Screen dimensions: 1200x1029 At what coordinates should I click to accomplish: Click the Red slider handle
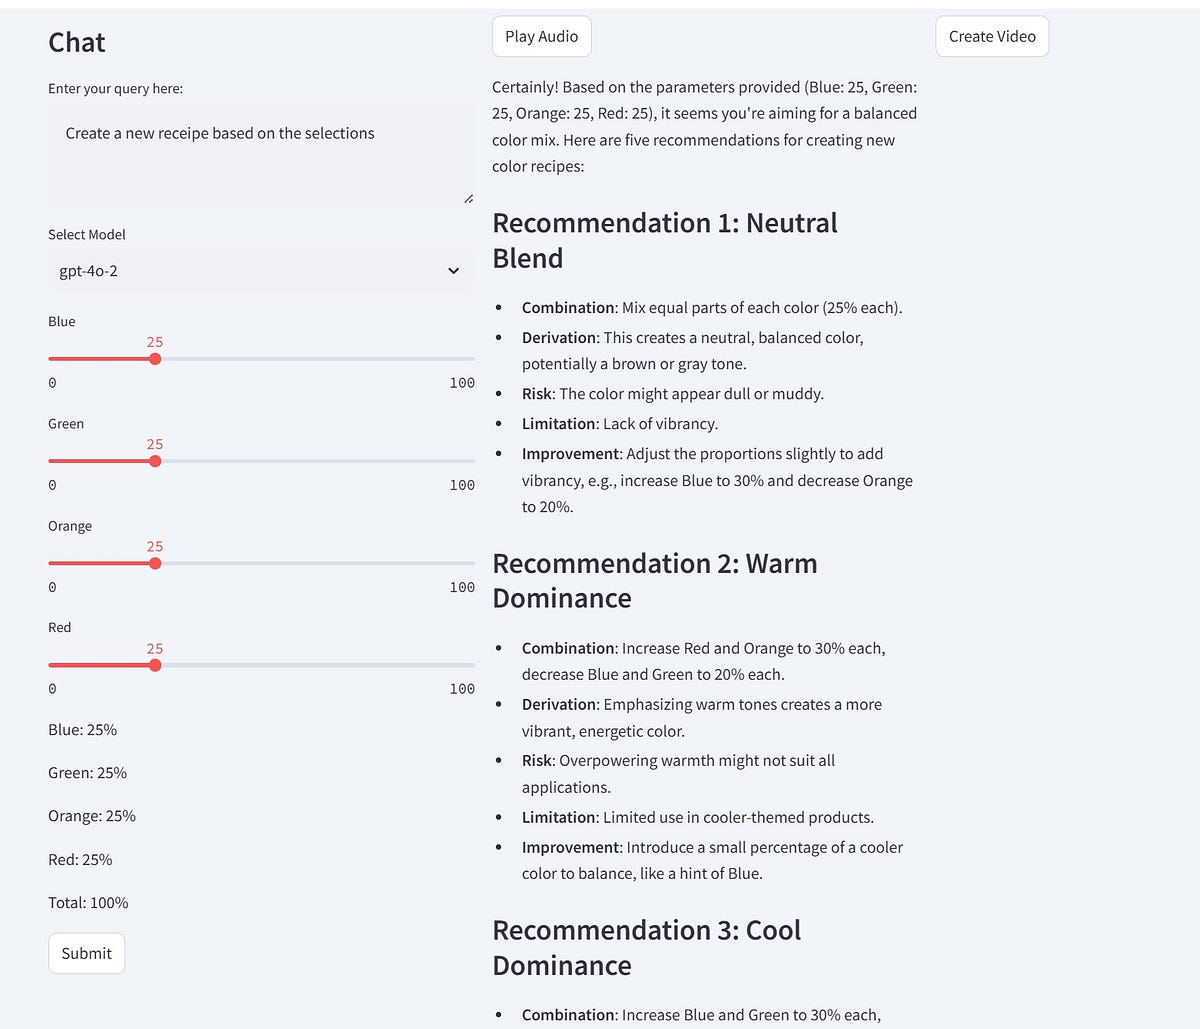(155, 664)
